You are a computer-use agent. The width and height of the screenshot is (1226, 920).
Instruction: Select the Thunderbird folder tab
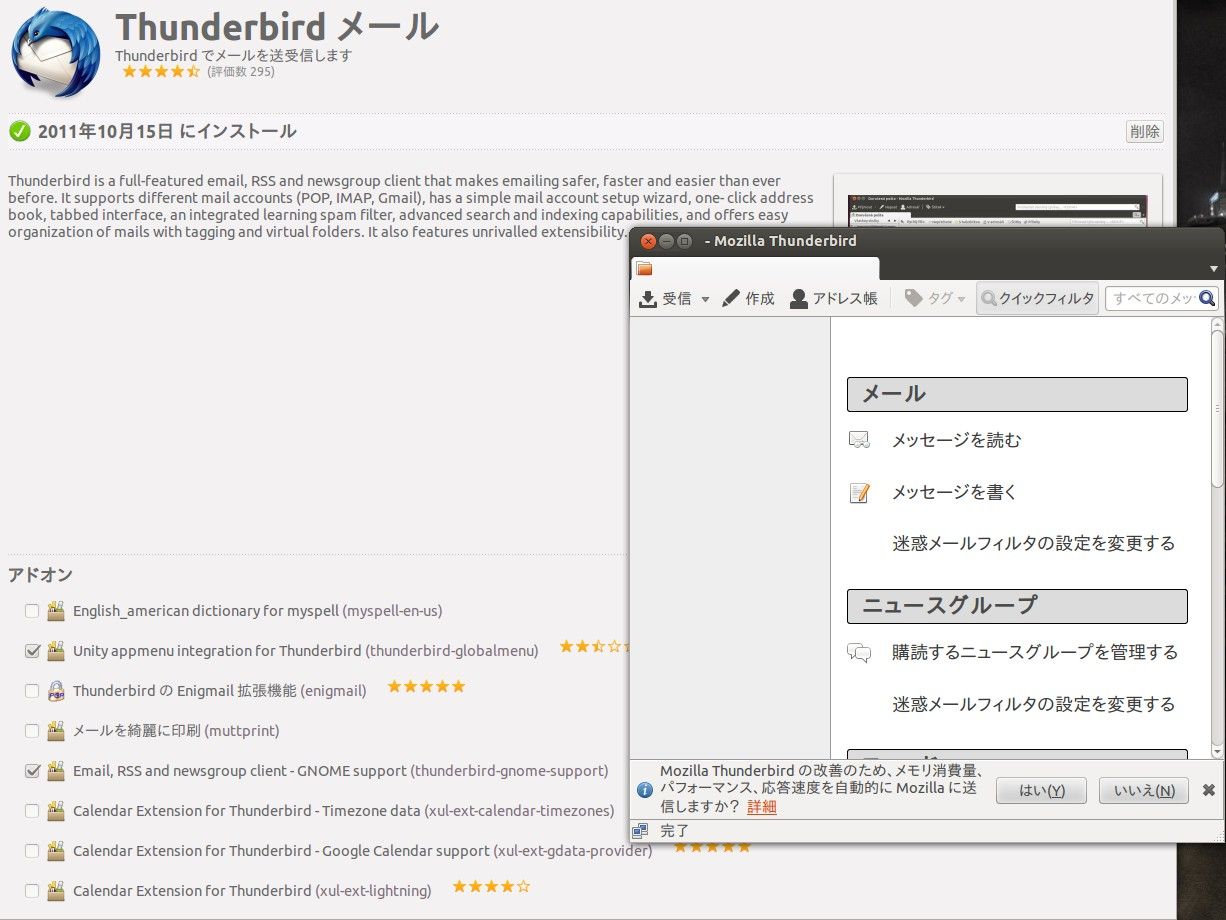(755, 268)
